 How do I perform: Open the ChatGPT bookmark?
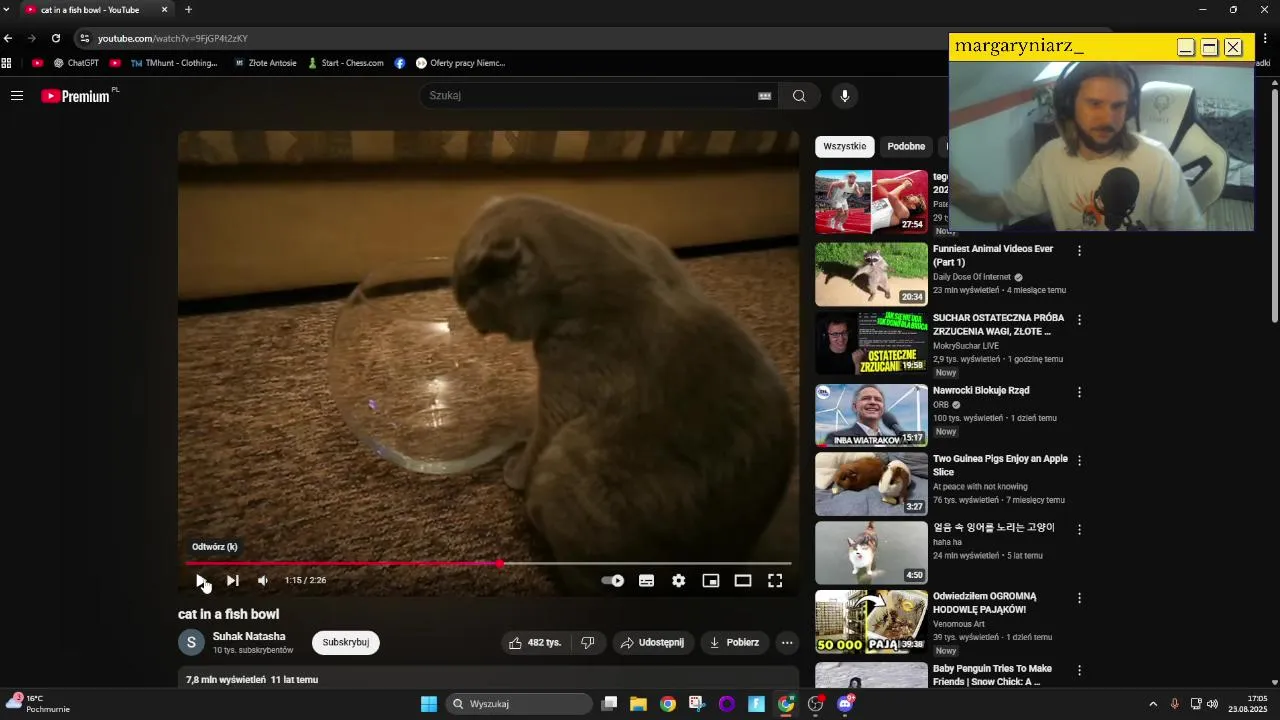point(76,63)
